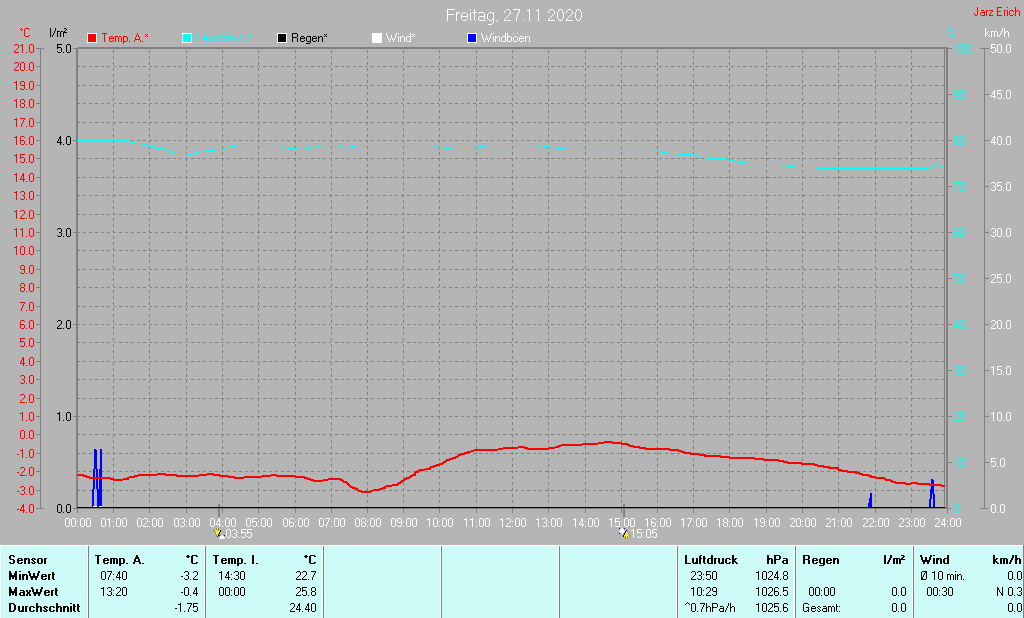Click the 'Jarz Erich' name in the corner
Image resolution: width=1024 pixels, height=618 pixels.
point(997,12)
